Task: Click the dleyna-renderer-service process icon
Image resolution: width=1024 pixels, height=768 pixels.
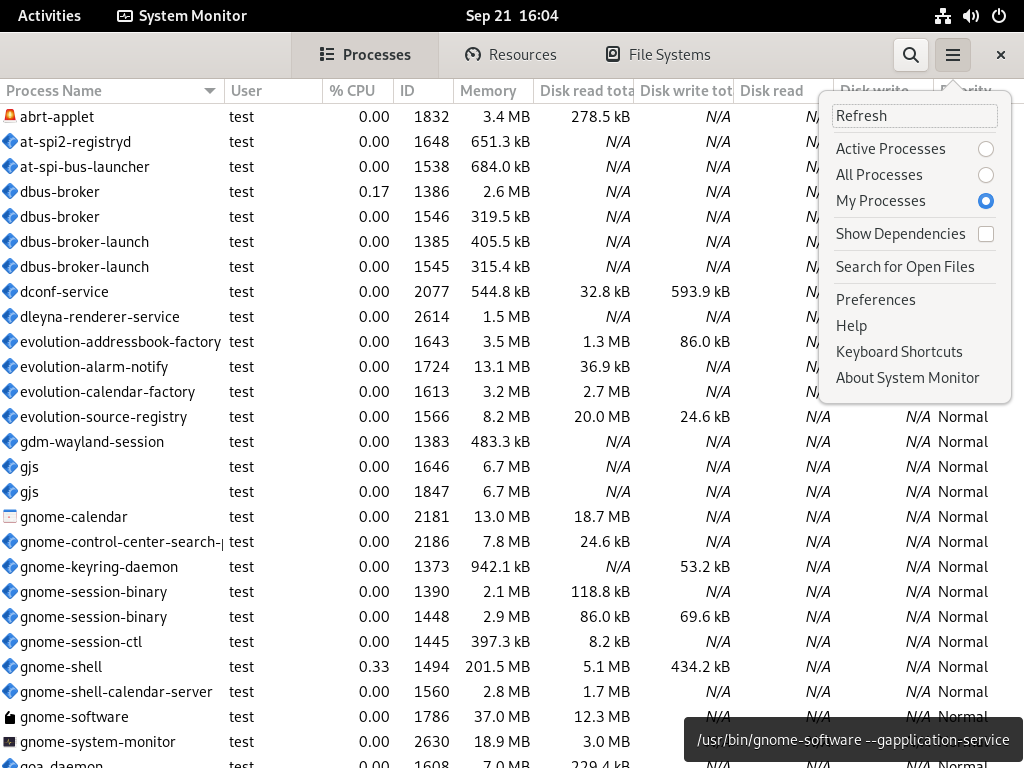Action: 10,317
